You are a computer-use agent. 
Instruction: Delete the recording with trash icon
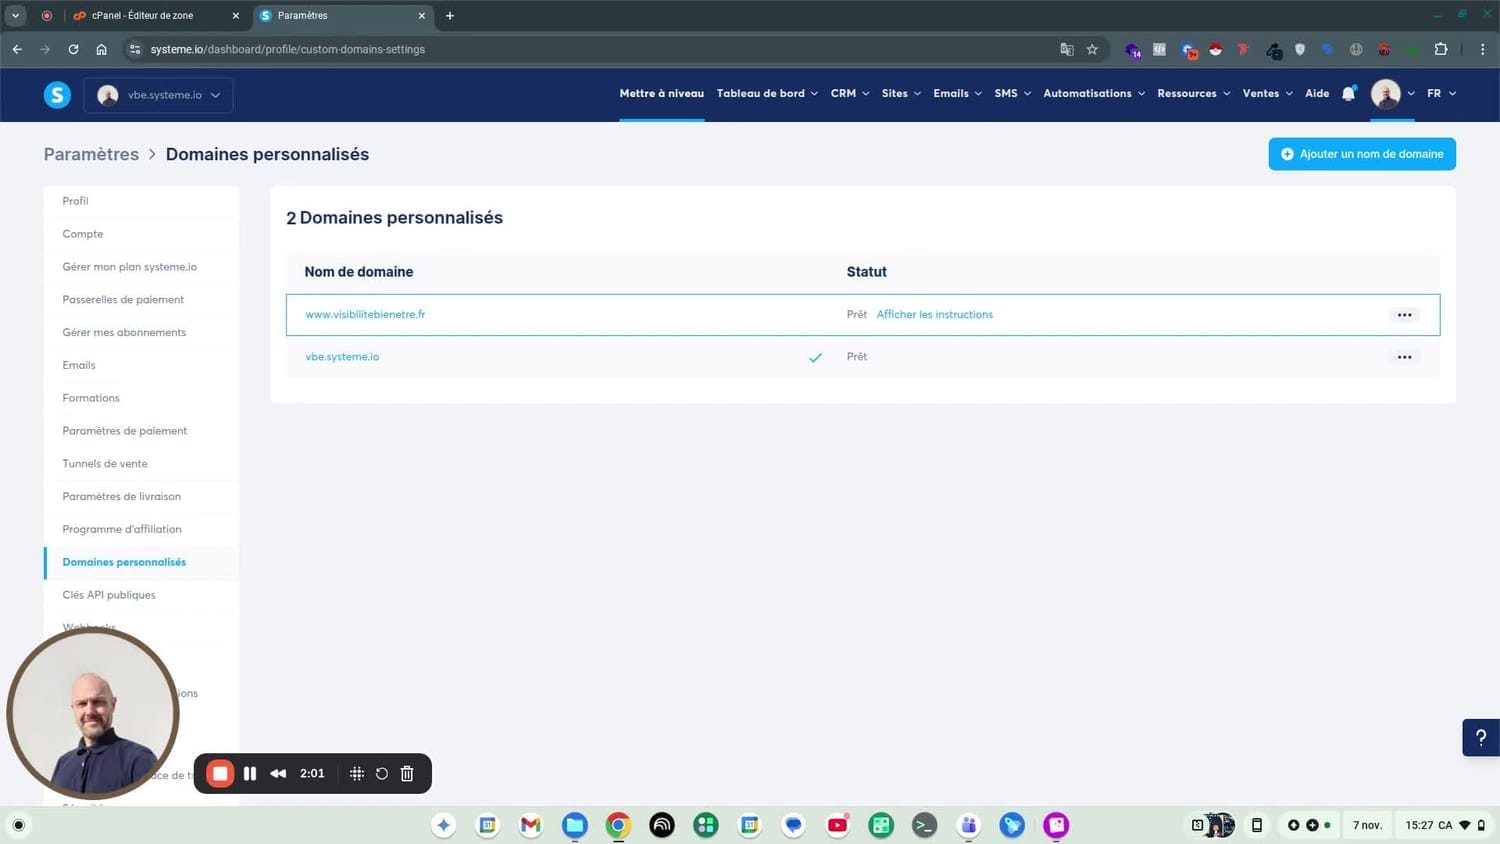(407, 773)
